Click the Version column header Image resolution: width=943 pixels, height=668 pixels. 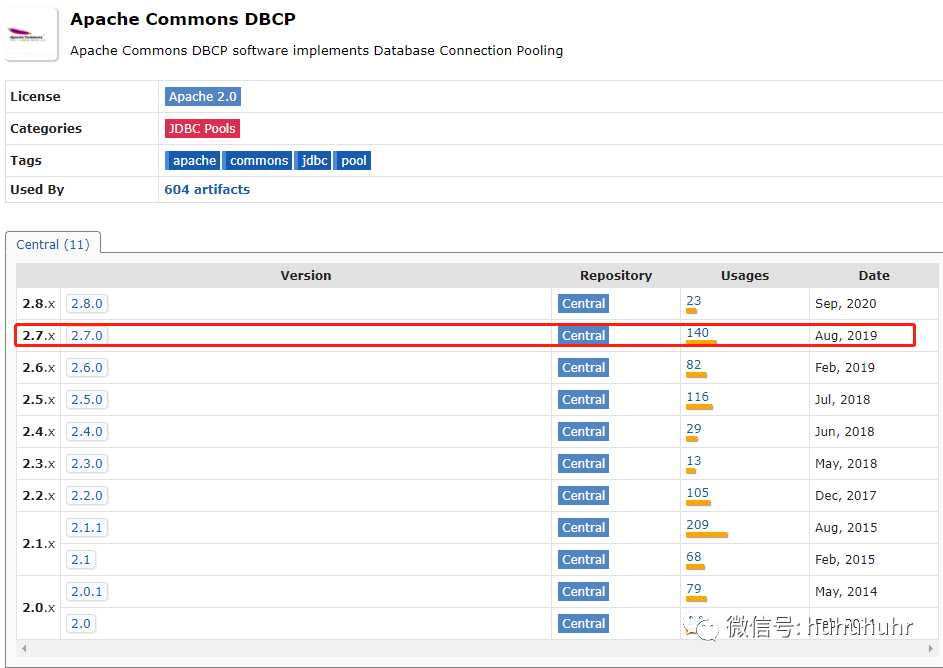(x=306, y=275)
